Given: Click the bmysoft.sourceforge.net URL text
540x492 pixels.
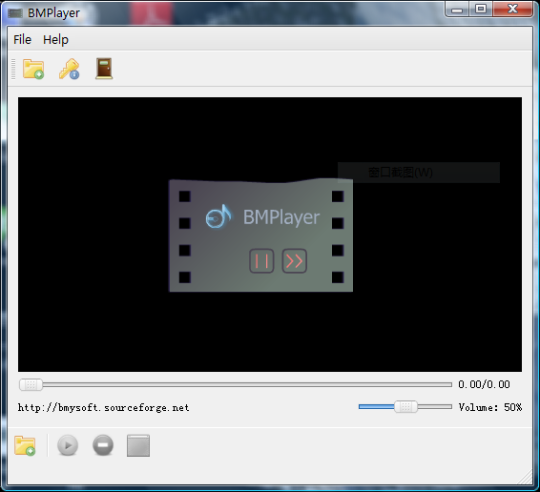Looking at the screenshot, I should [x=103, y=408].
